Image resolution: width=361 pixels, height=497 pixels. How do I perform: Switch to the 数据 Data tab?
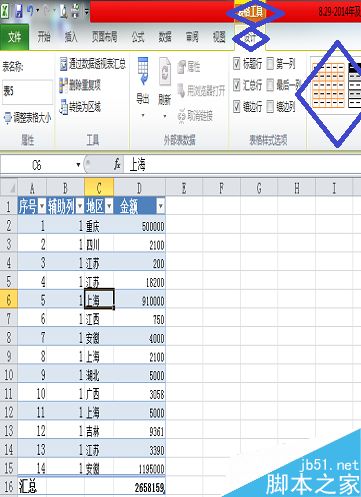[165, 37]
